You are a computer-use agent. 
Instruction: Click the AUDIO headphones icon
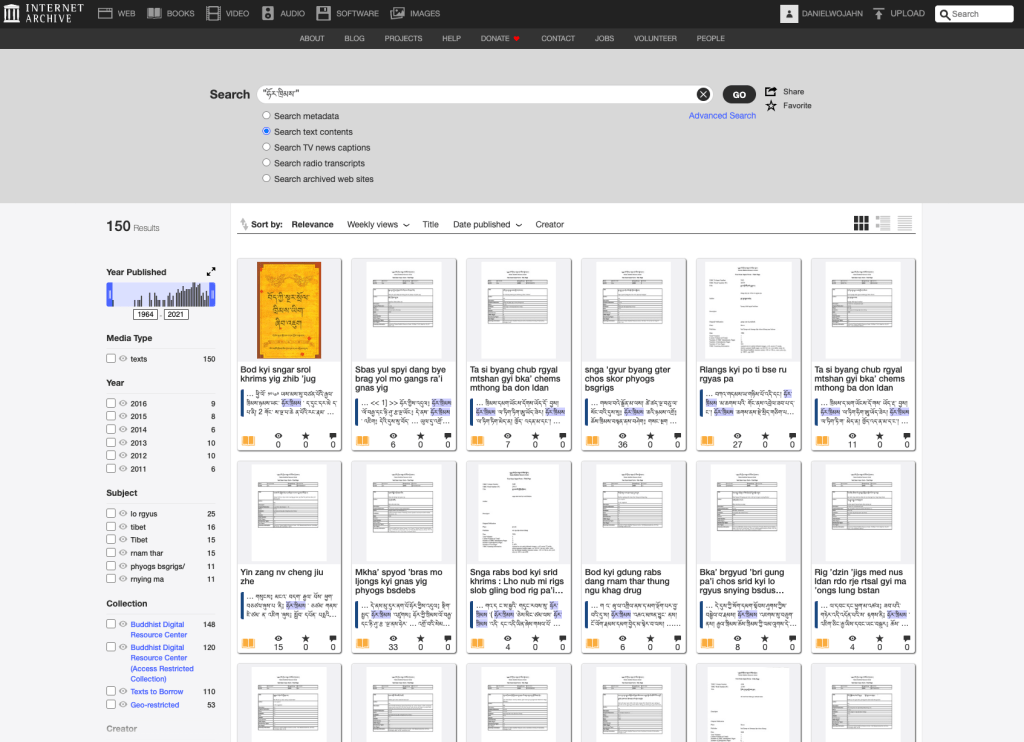click(x=266, y=13)
